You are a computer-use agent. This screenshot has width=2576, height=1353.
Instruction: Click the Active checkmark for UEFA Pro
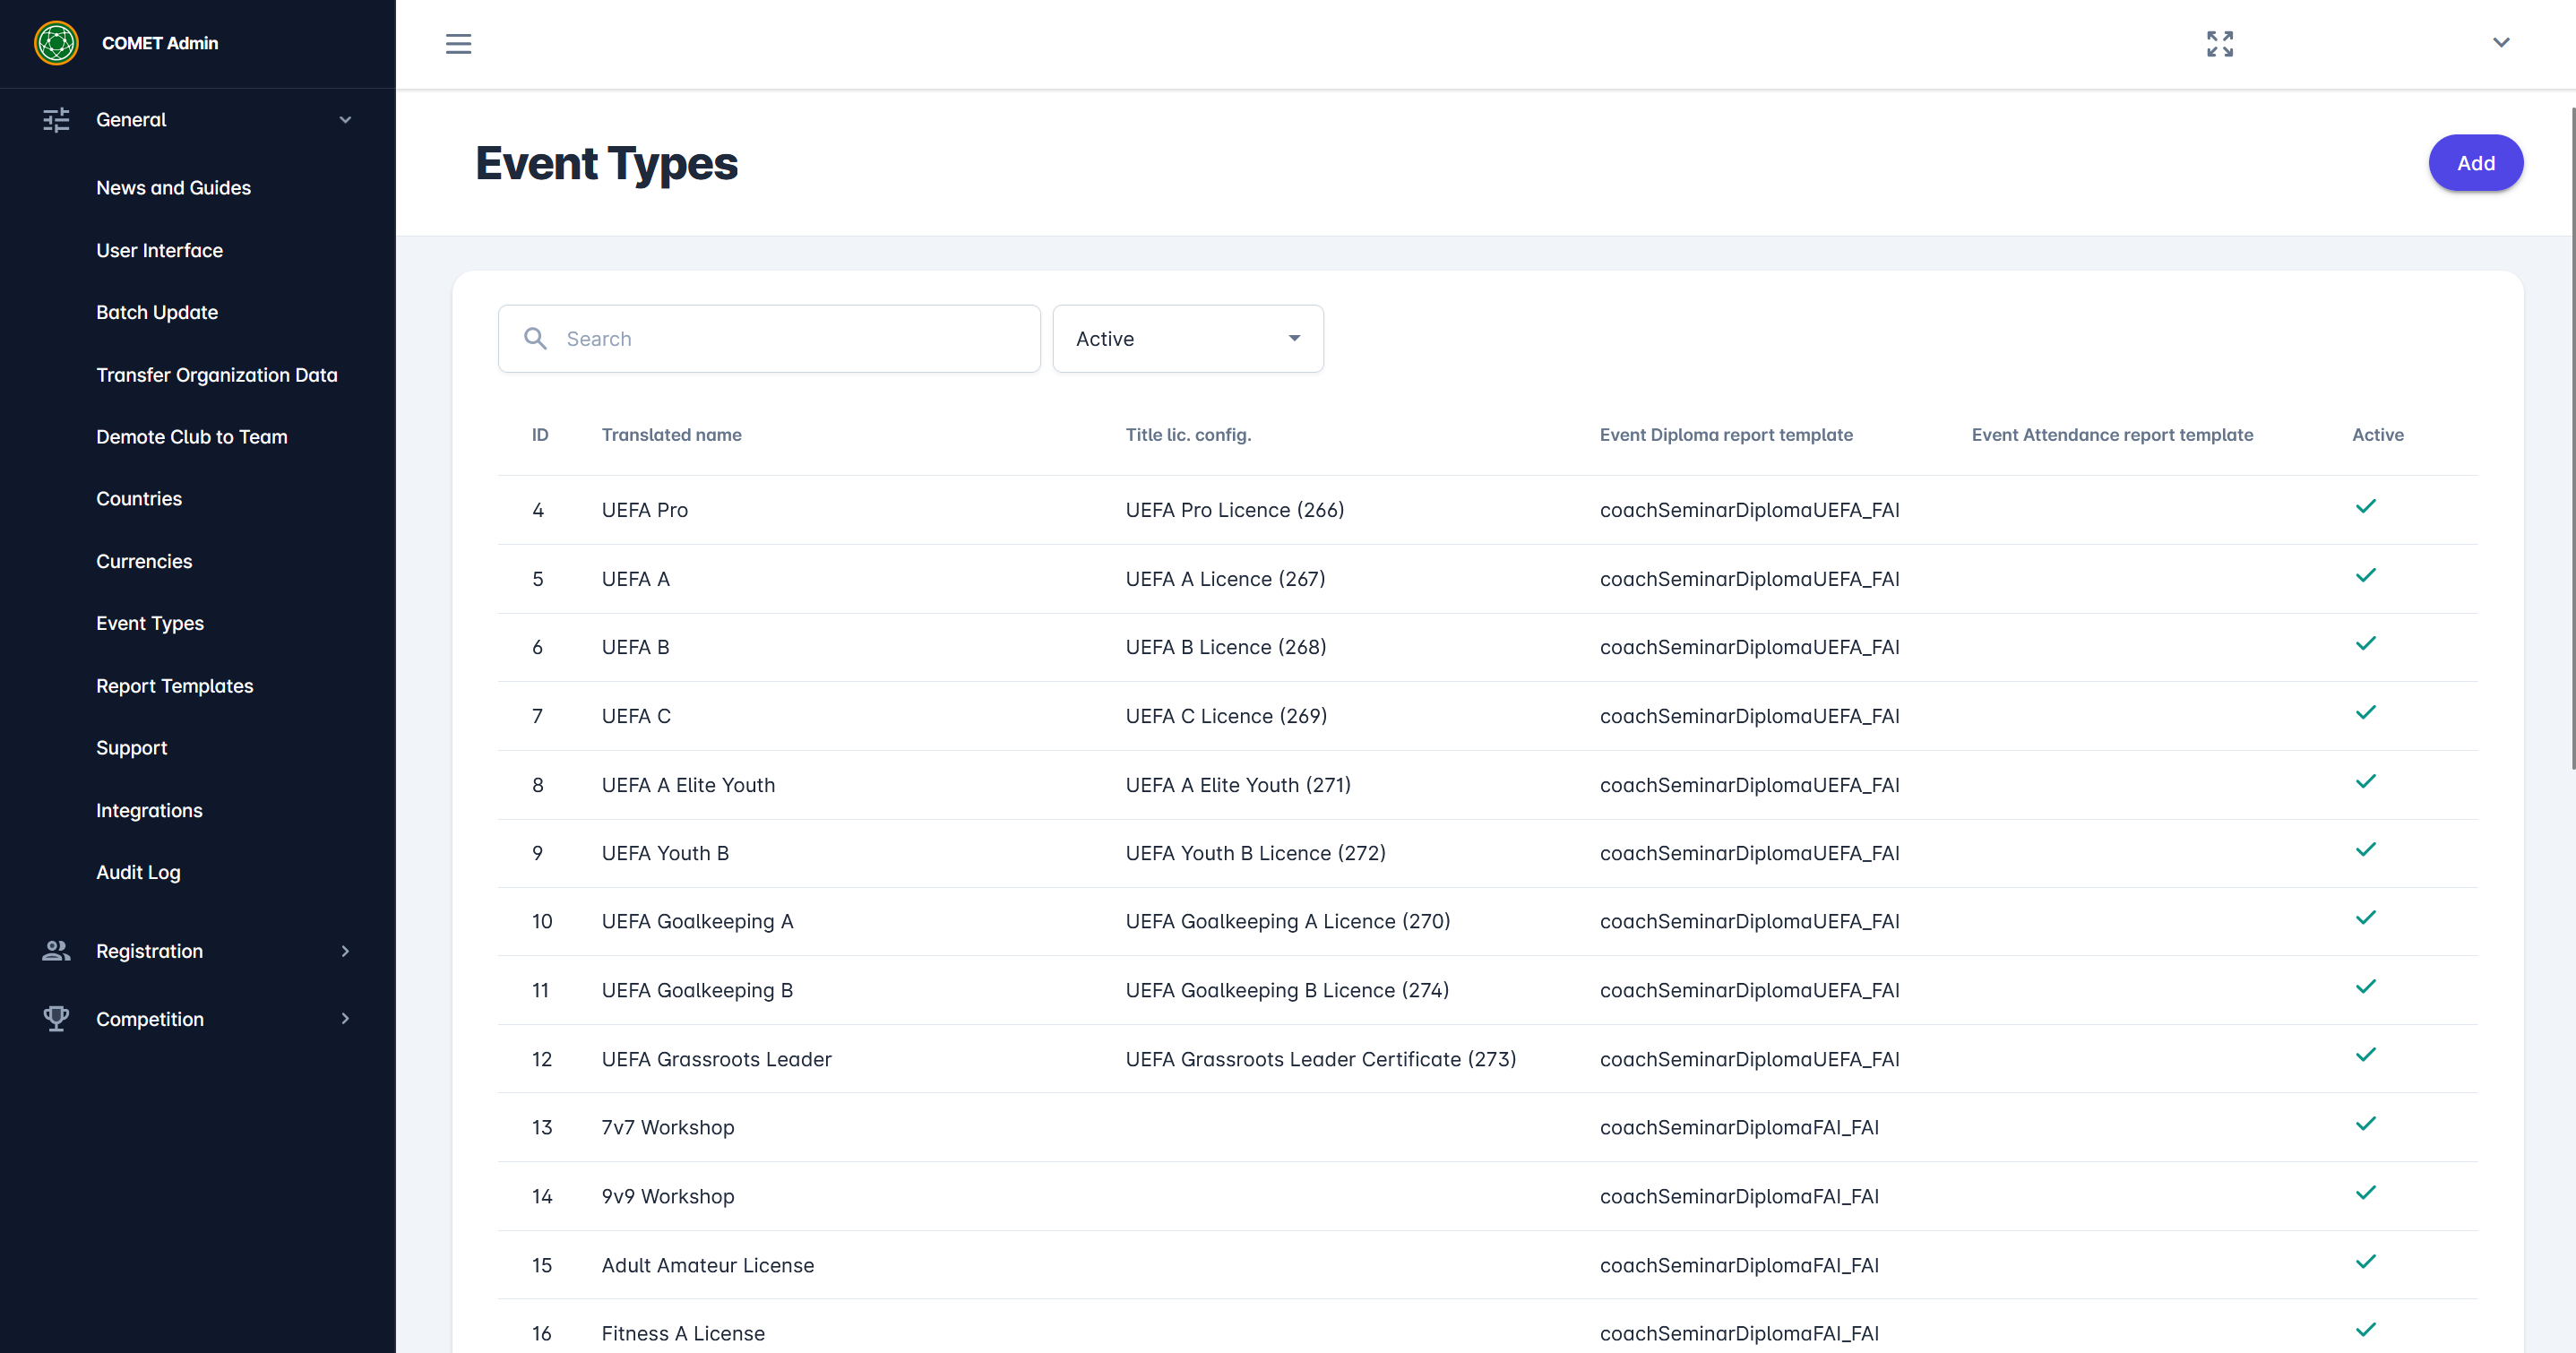click(x=2365, y=507)
